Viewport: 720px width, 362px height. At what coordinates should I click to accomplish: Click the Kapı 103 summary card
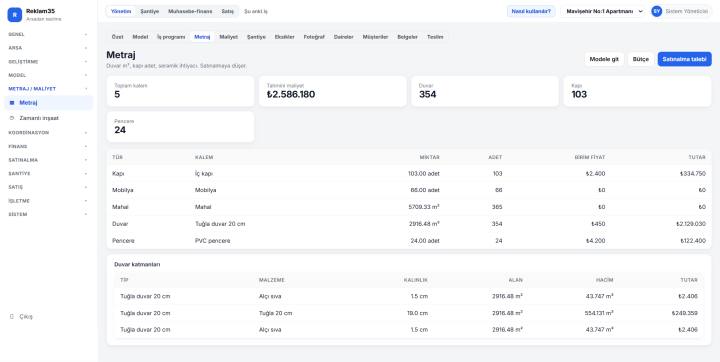637,91
